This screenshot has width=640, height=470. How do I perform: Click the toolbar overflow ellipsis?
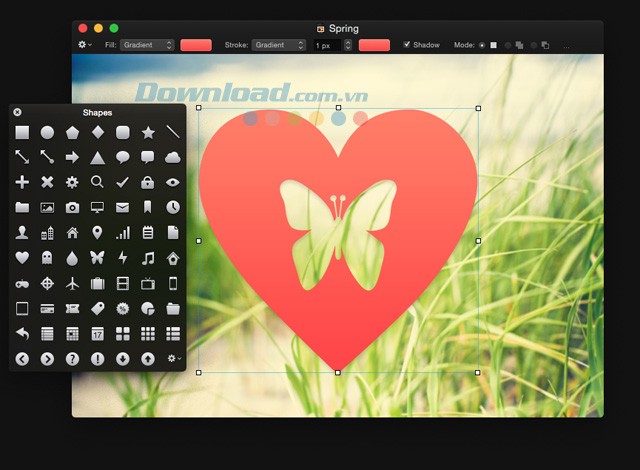click(566, 47)
